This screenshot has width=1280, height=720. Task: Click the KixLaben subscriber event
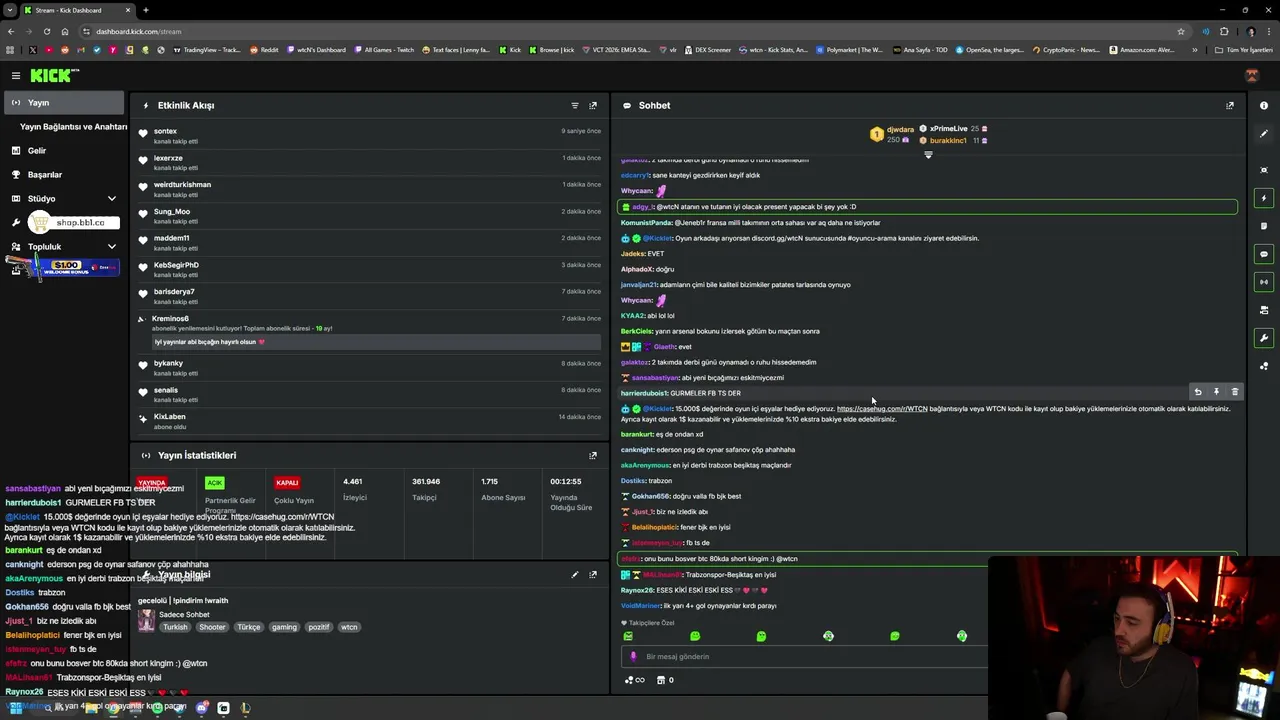370,421
